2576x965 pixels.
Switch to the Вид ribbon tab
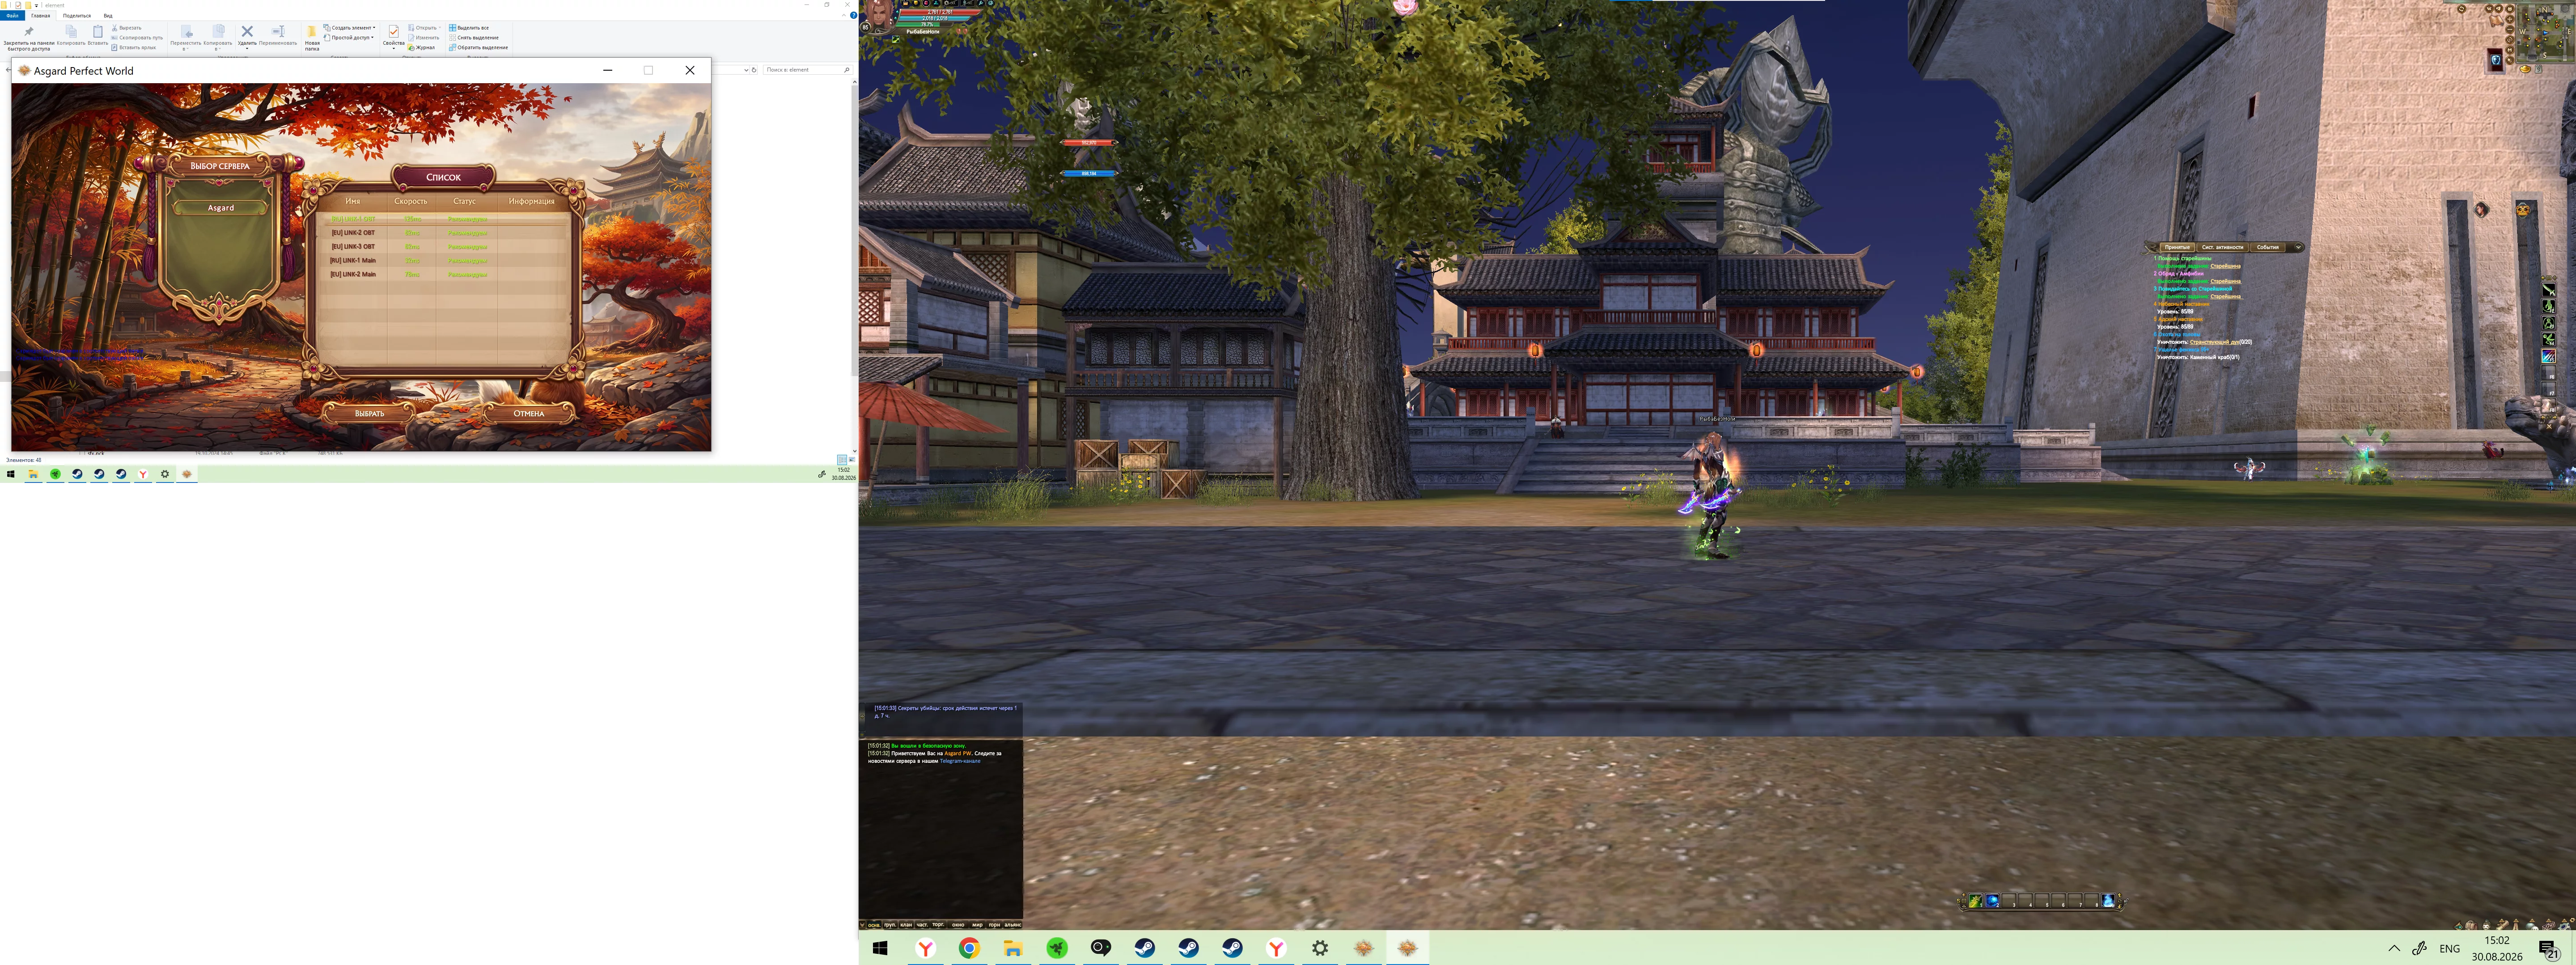(108, 16)
